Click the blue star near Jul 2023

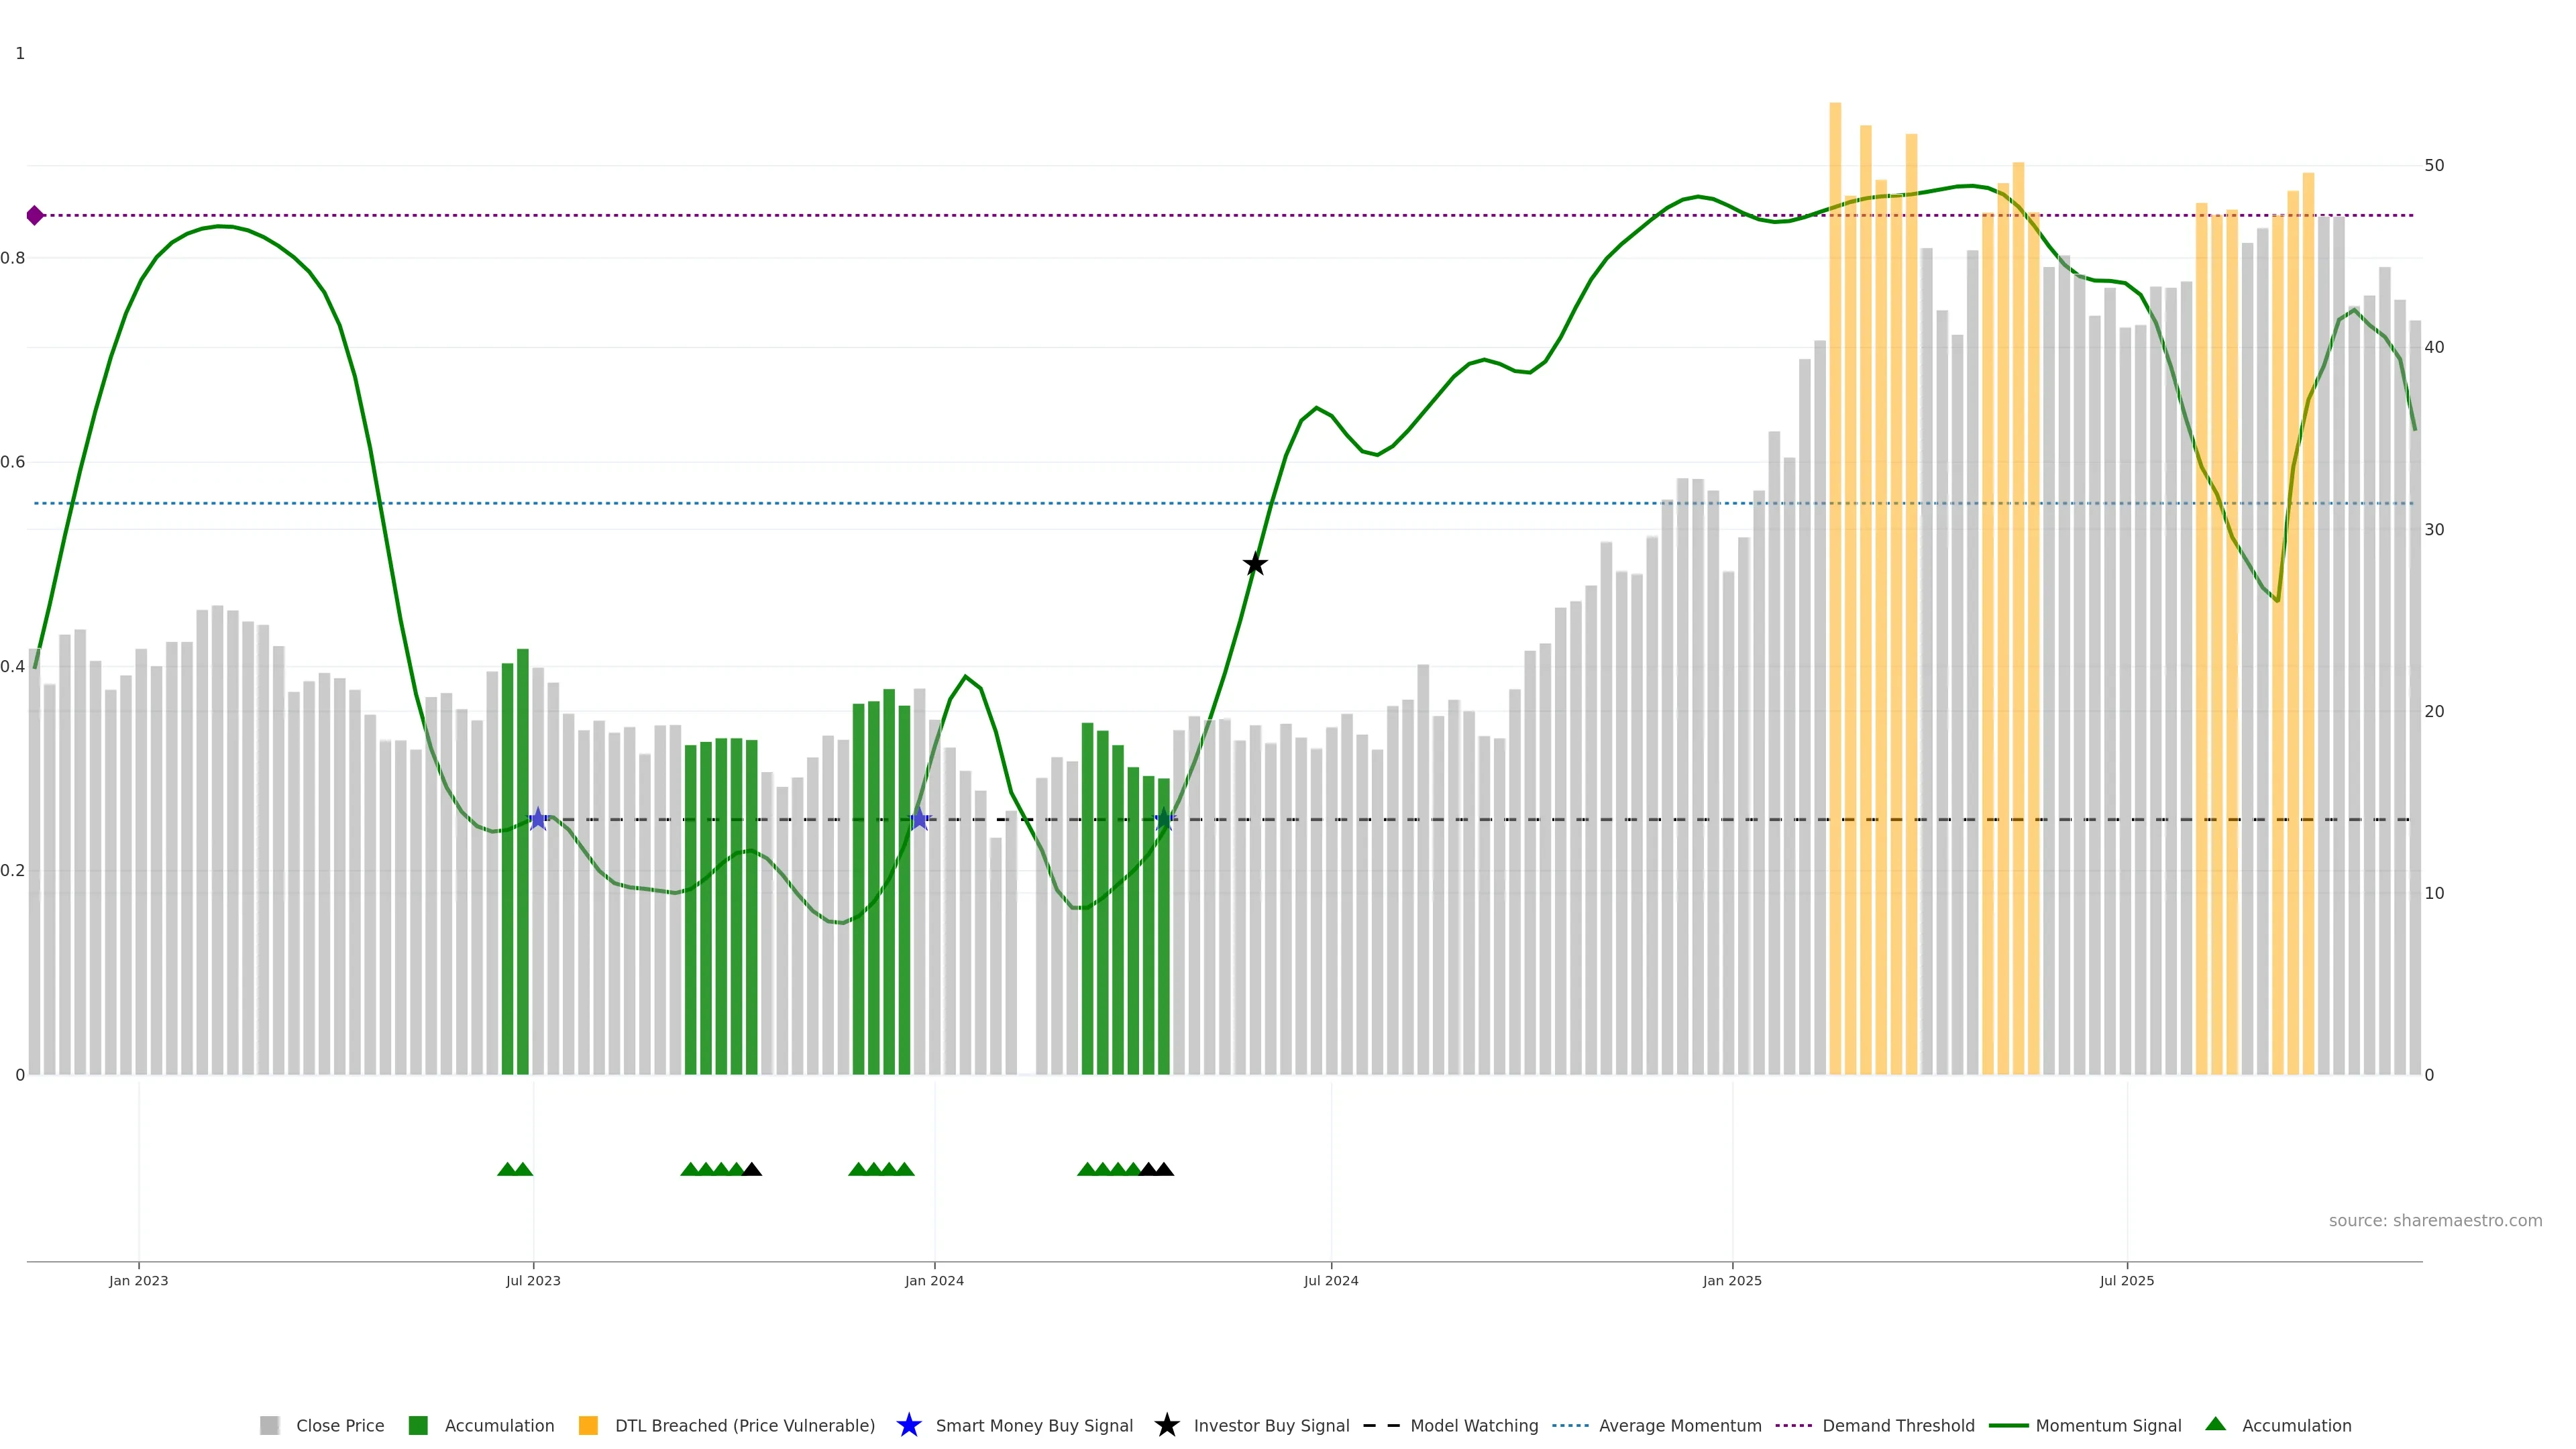coord(538,819)
